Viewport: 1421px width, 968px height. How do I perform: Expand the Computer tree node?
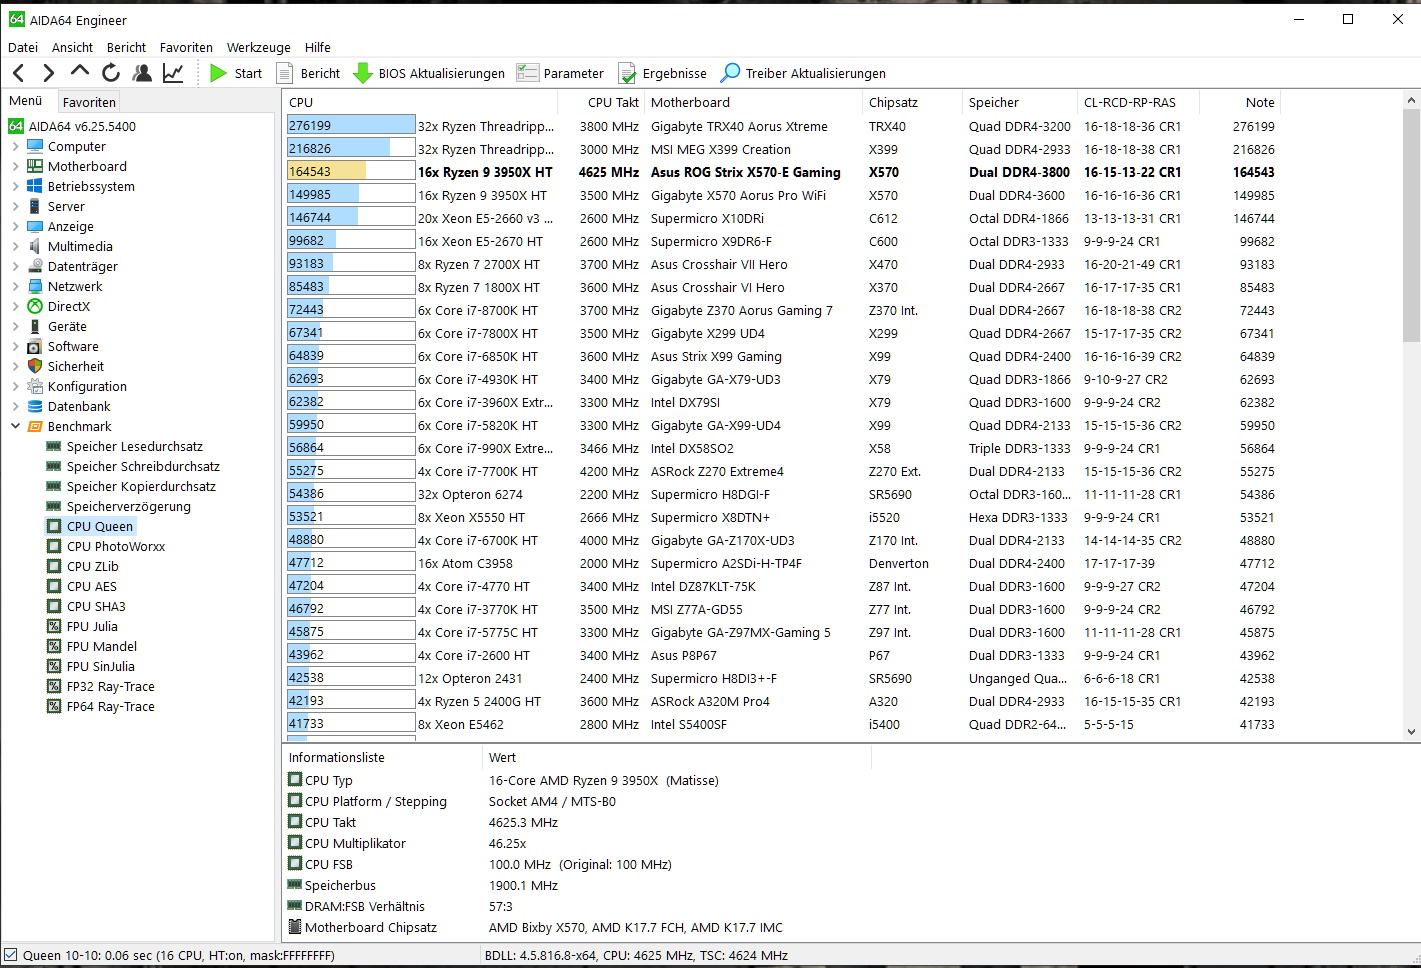coord(16,146)
